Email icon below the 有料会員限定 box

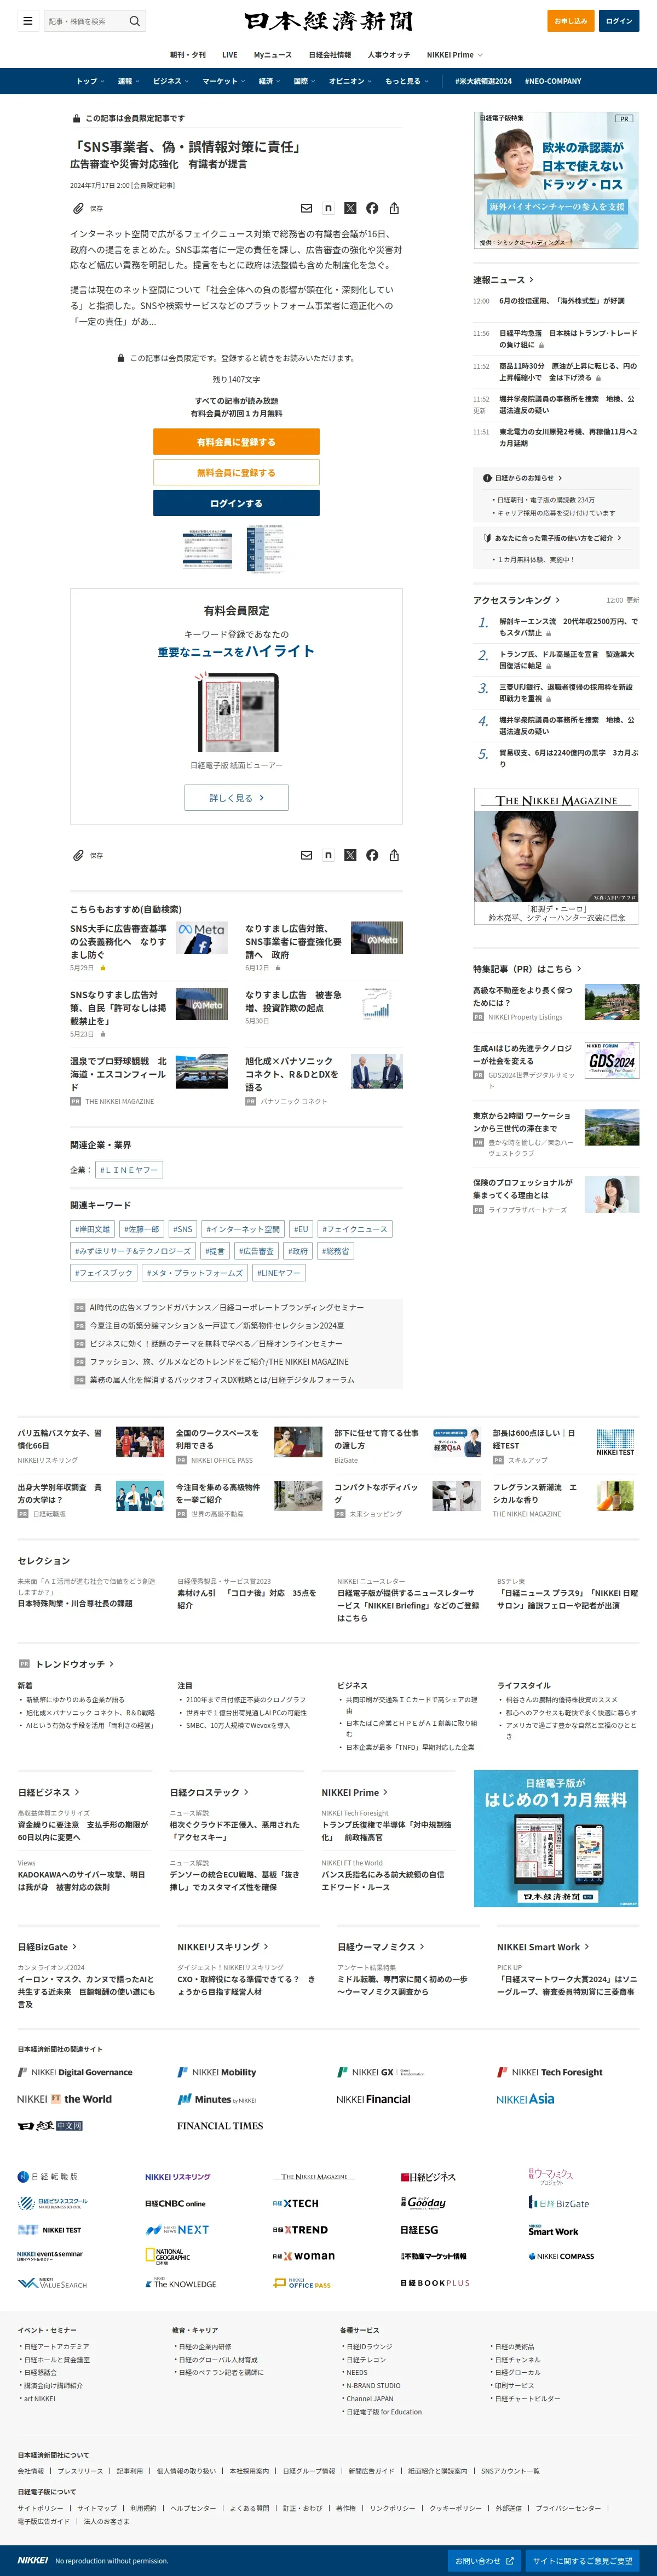coord(306,855)
